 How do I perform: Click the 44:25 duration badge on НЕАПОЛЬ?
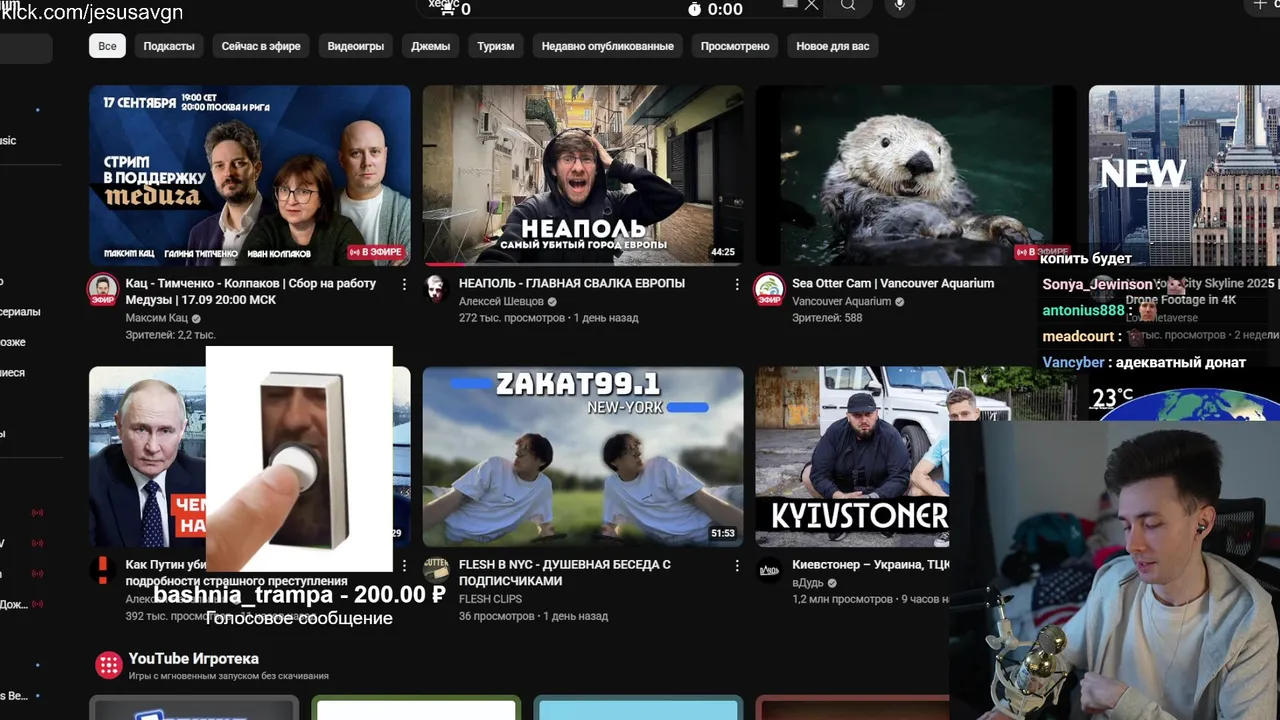click(723, 253)
